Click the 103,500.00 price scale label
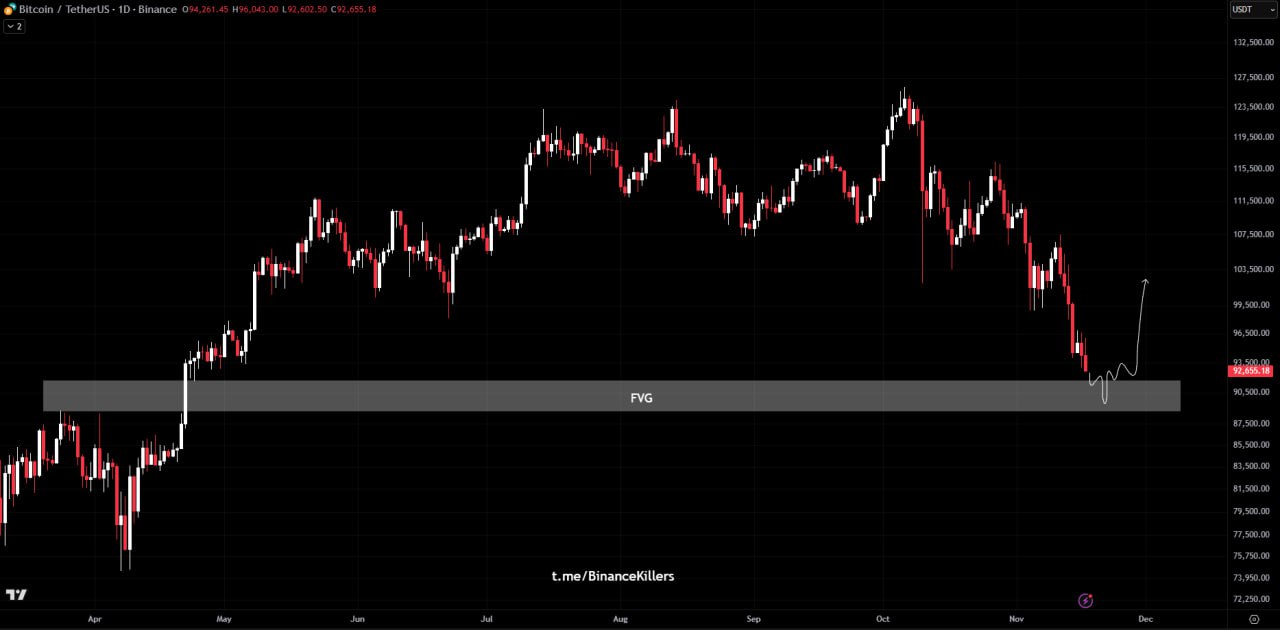The width and height of the screenshot is (1280, 630). click(1253, 269)
